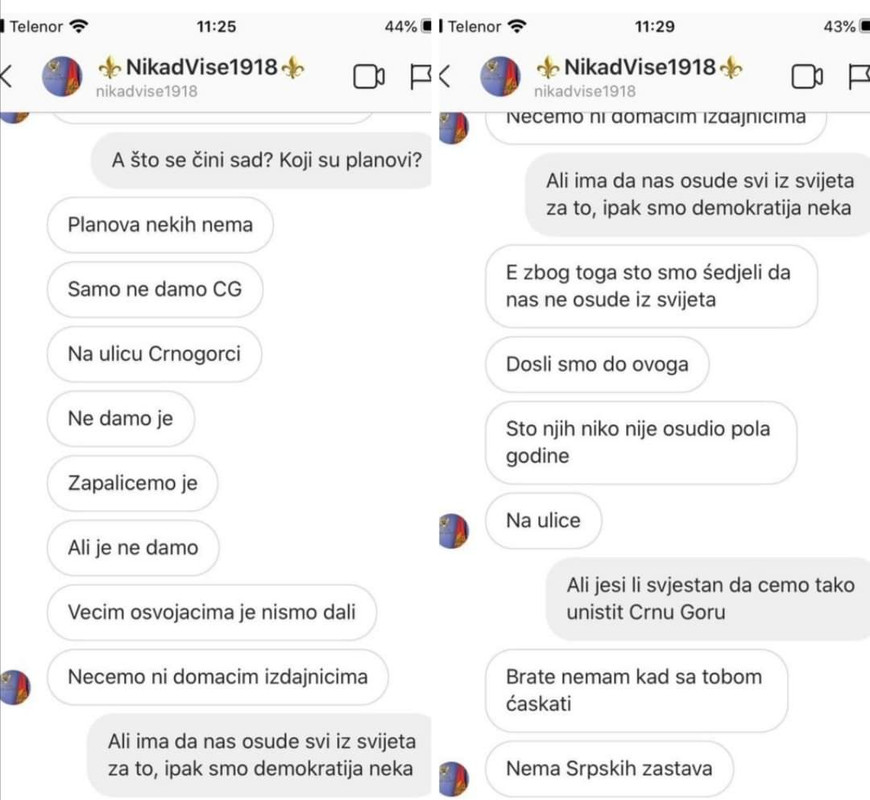Select 'Brate nemam kad sa tobom ćaskati' message

click(636, 690)
